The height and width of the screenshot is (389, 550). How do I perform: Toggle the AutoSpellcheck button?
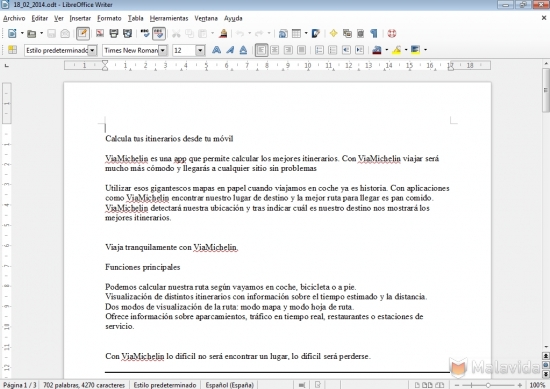point(159,33)
